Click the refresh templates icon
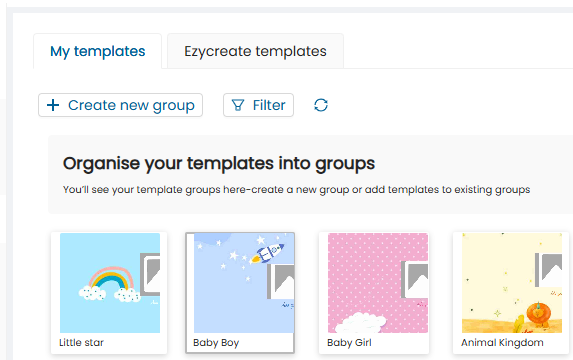The height and width of the screenshot is (360, 573). pyautogui.click(x=321, y=105)
